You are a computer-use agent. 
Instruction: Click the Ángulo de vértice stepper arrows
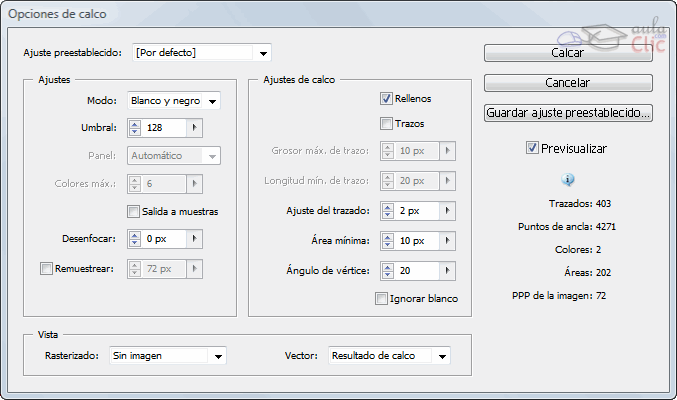(387, 270)
